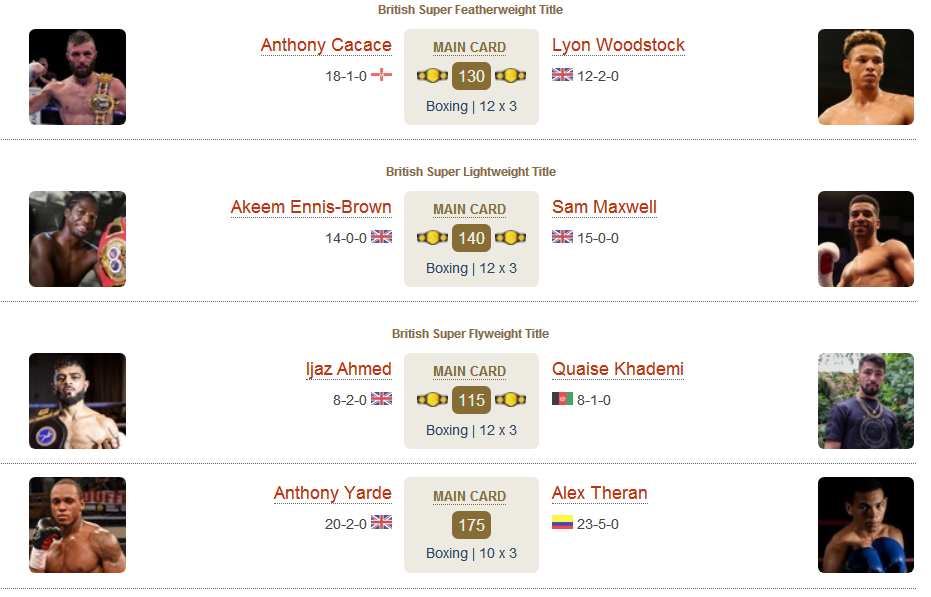Open Anthony Cacace's fighter profile link
Image resolution: width=931 pixels, height=597 pixels.
(326, 45)
